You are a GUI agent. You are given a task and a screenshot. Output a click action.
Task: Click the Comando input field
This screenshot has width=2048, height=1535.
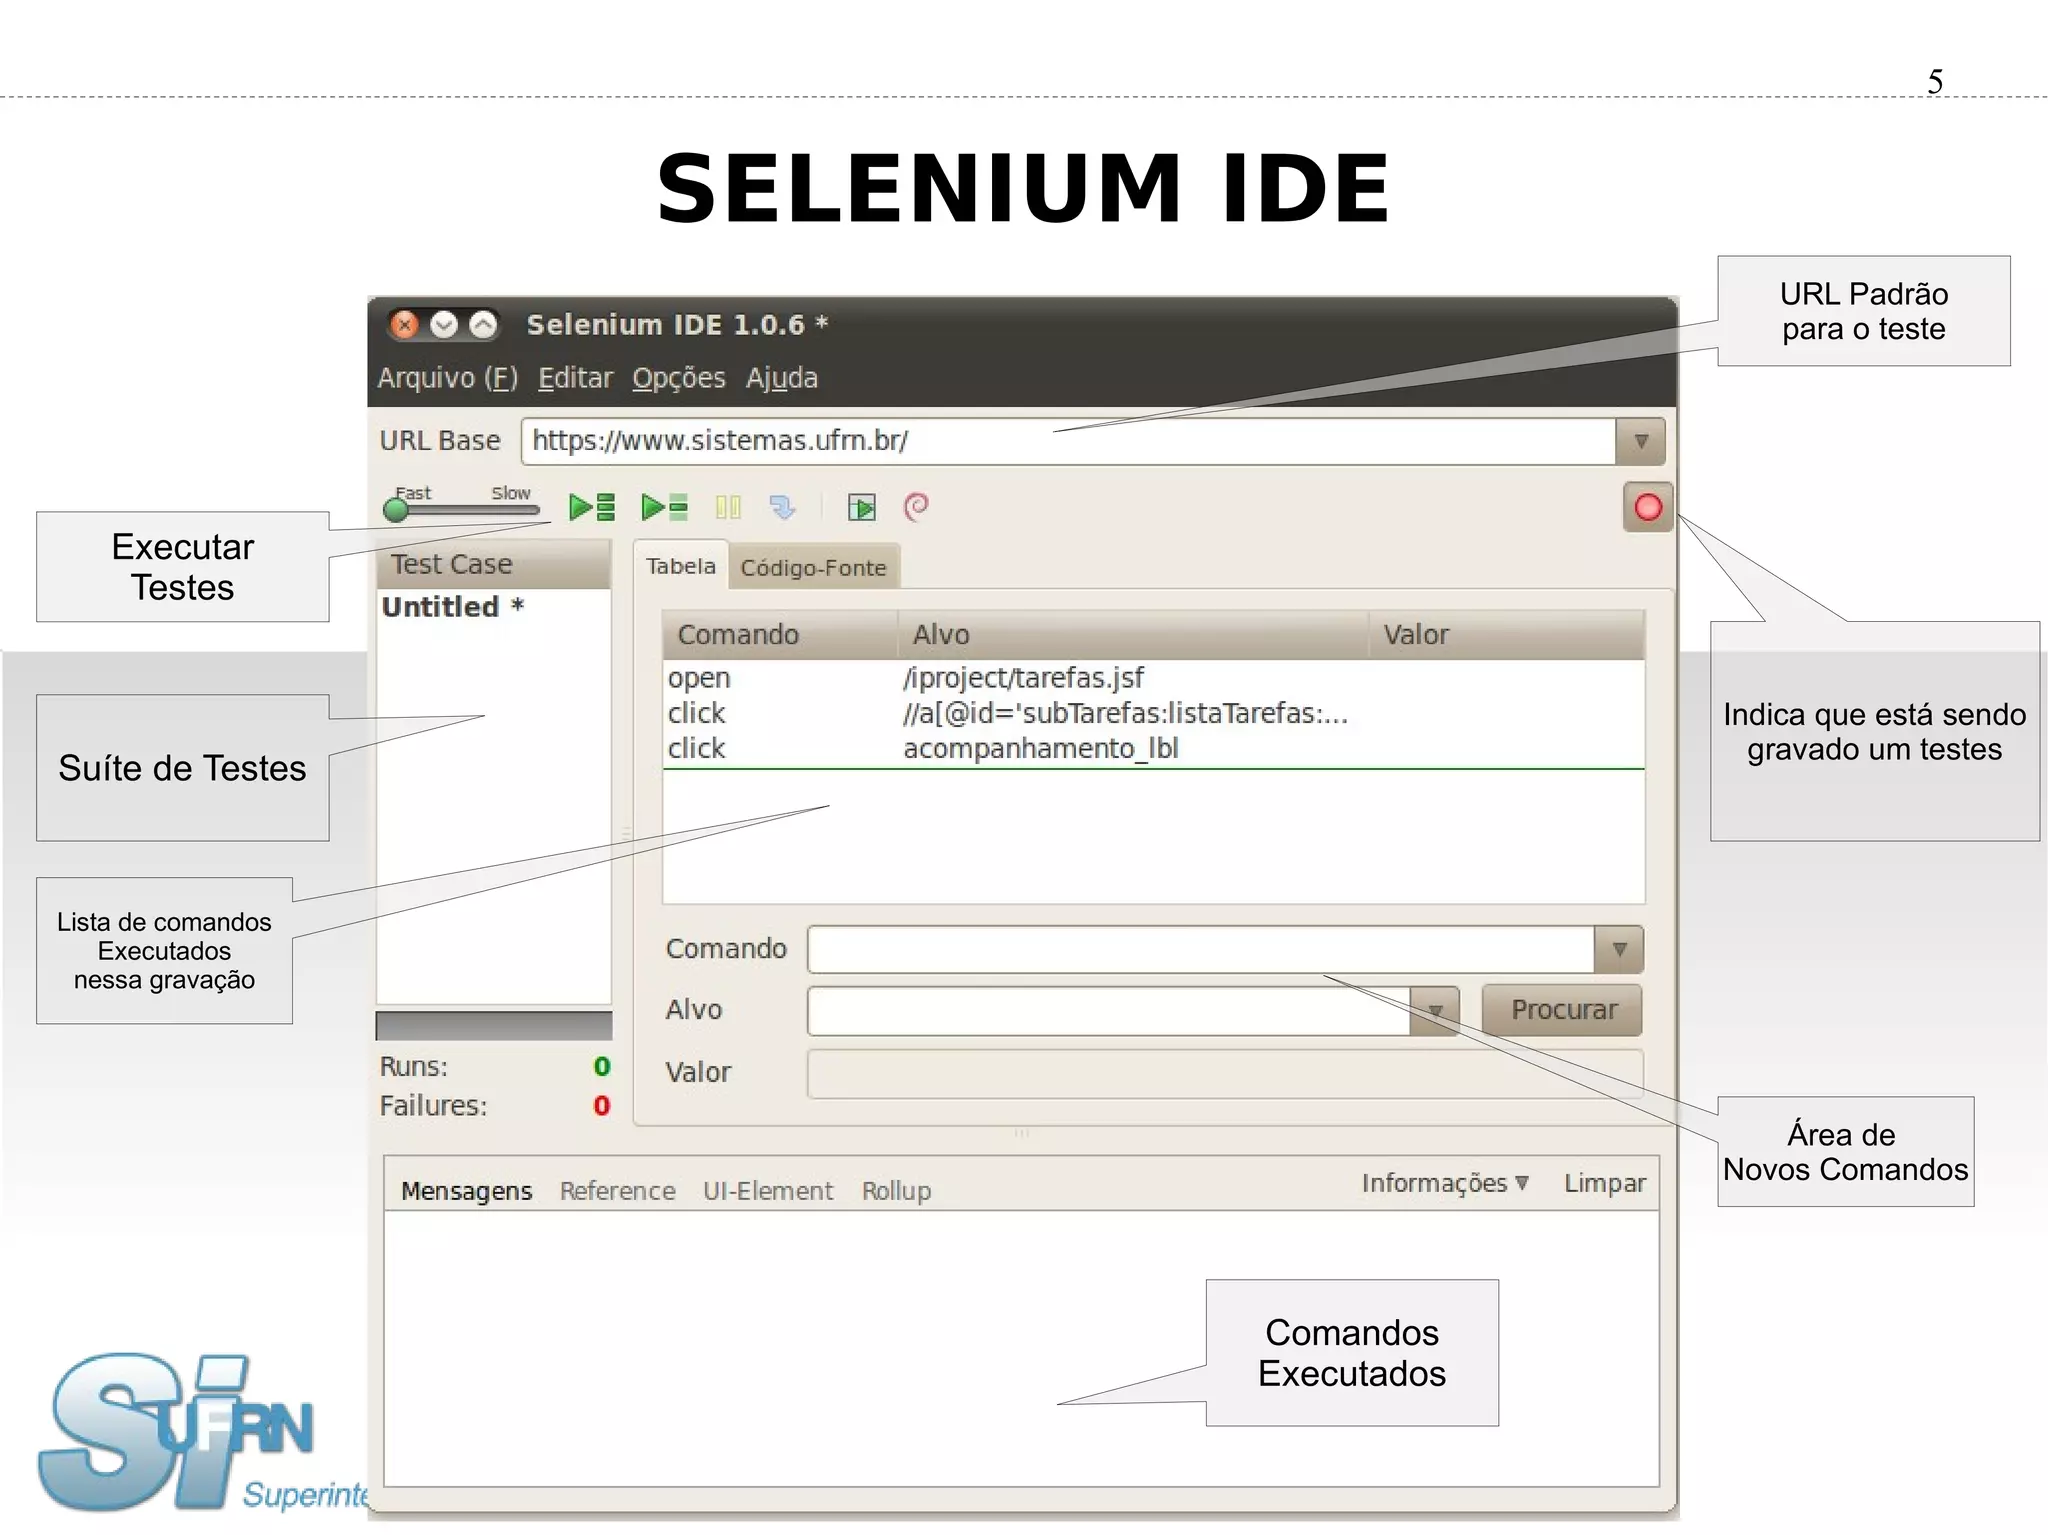click(1201, 949)
